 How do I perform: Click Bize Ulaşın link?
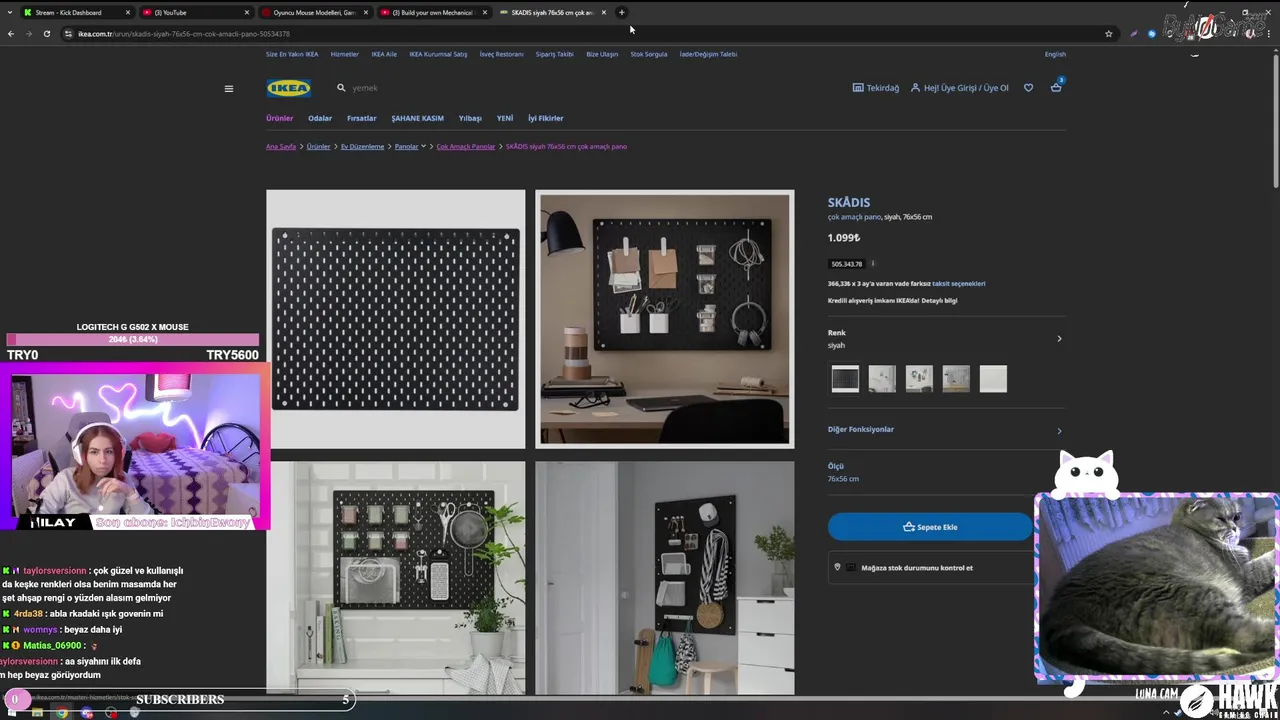coord(602,54)
